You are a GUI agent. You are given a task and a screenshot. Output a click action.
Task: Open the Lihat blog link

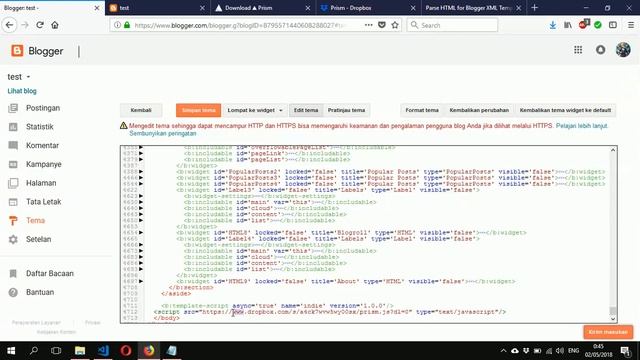click(x=22, y=91)
